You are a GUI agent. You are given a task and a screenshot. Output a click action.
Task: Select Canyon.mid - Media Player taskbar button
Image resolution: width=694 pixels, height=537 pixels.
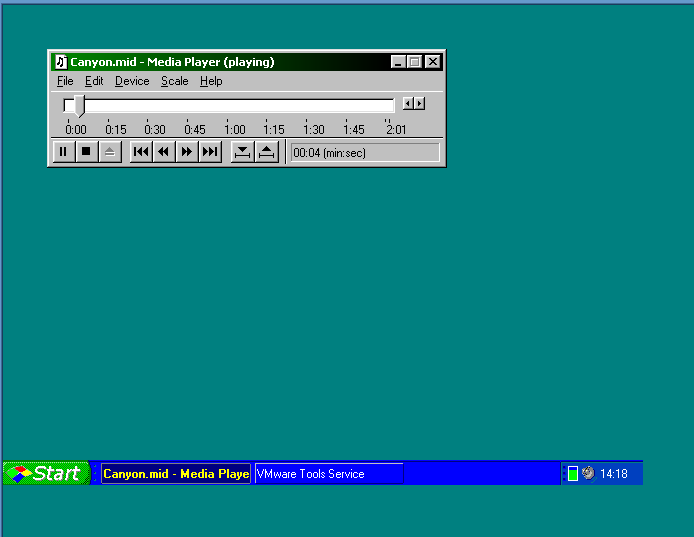[x=176, y=474]
